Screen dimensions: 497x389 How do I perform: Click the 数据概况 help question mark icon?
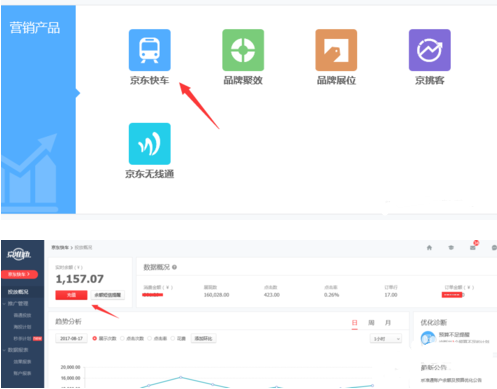click(x=174, y=267)
